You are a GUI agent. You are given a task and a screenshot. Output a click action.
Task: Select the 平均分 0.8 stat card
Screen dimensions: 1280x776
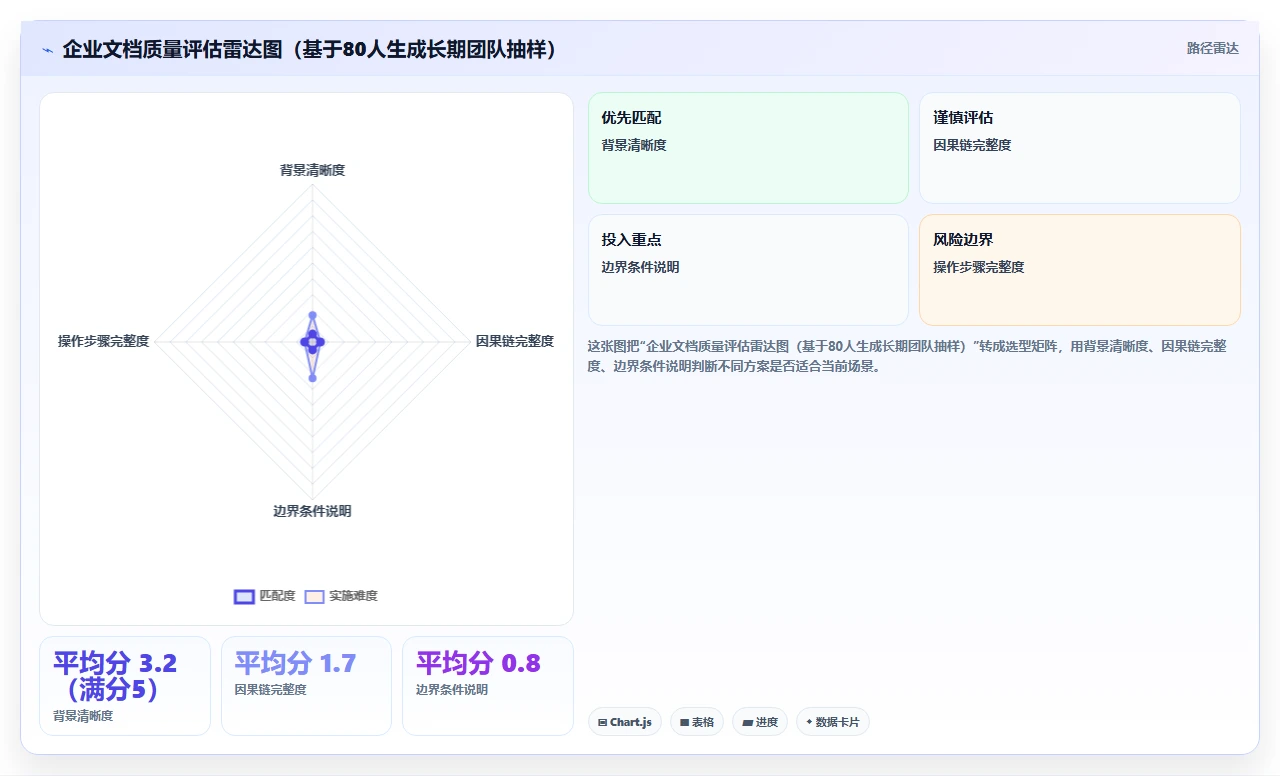coord(488,686)
